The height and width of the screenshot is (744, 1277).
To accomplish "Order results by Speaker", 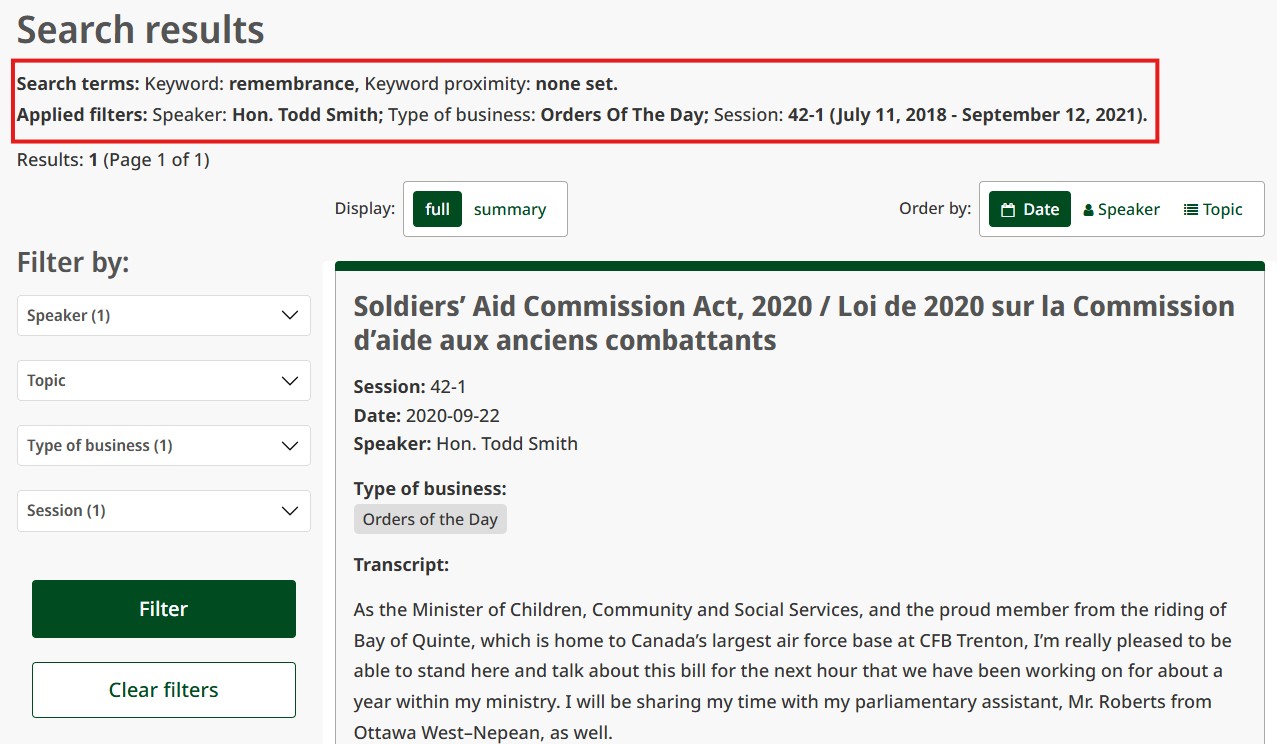I will click(1121, 208).
